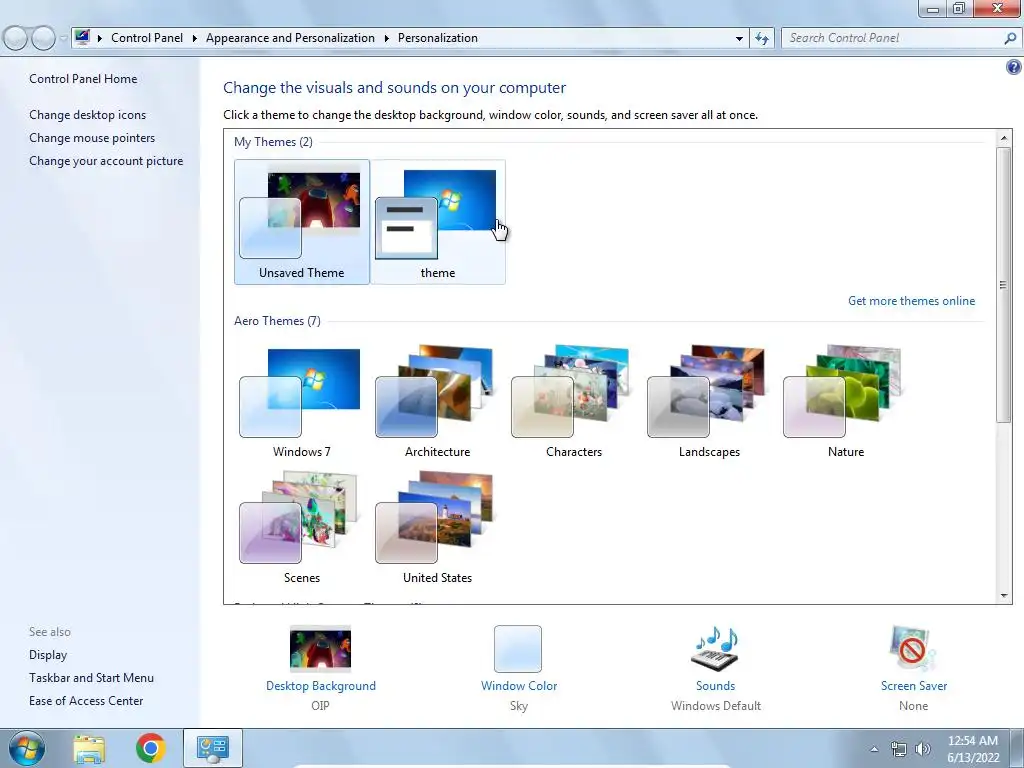Viewport: 1024px width, 768px height.
Task: Click the Aero Themes (7) heading
Action: tap(278, 321)
